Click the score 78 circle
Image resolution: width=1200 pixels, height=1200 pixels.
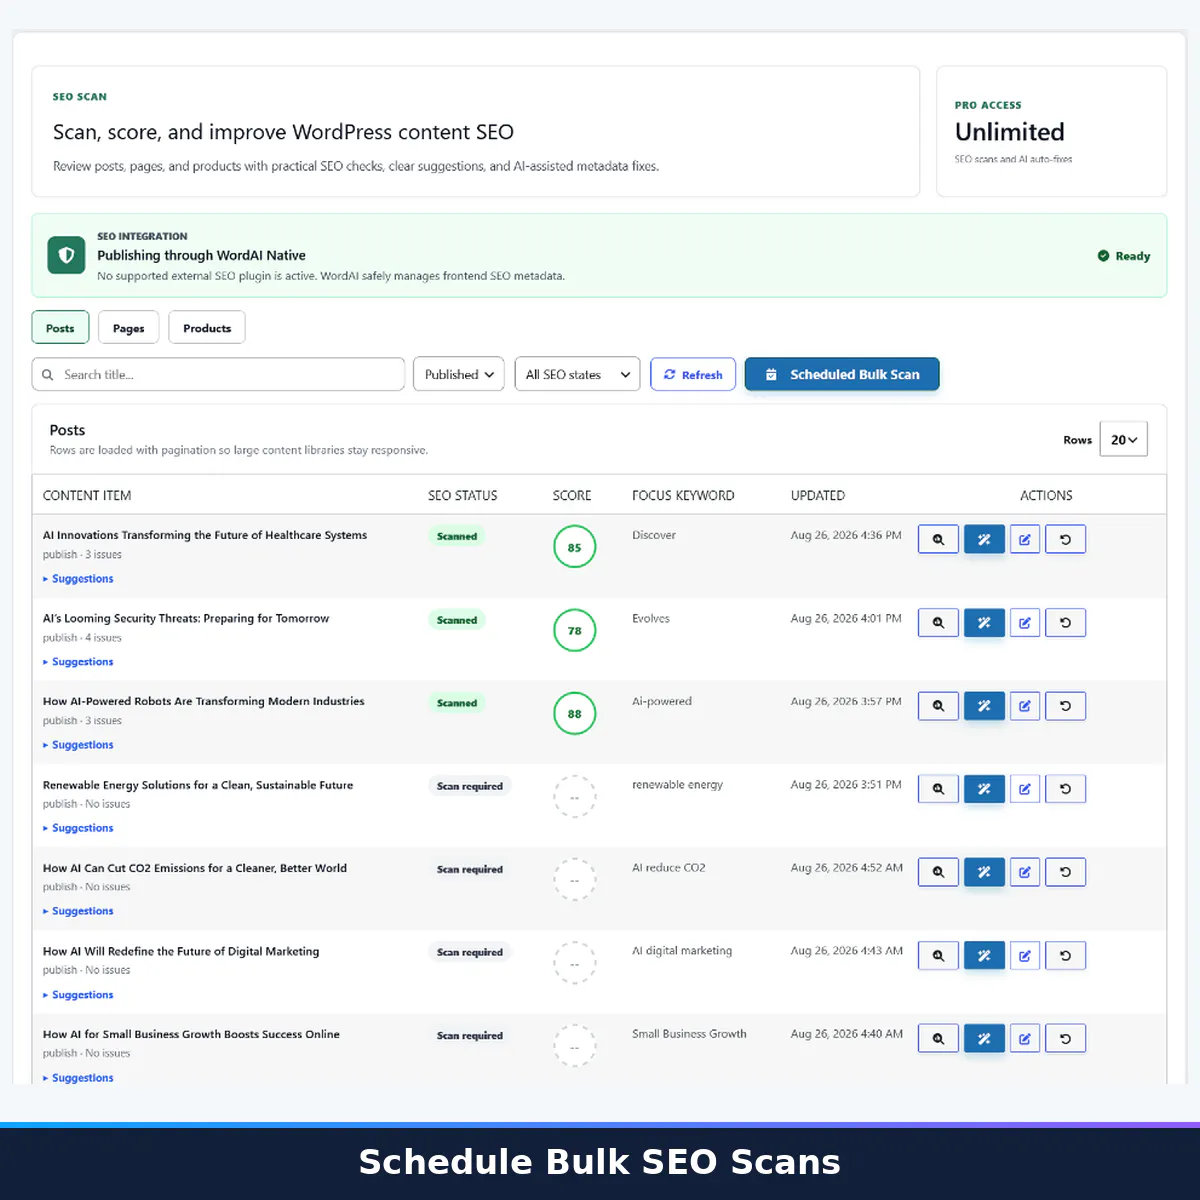pos(574,630)
